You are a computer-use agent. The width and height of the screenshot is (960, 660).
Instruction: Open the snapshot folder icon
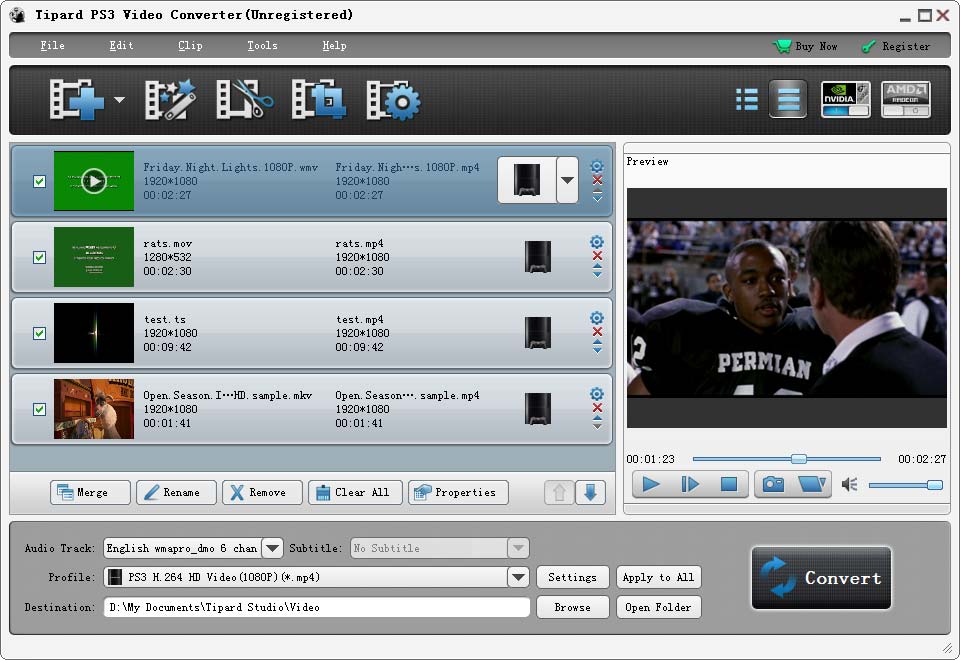[x=812, y=484]
